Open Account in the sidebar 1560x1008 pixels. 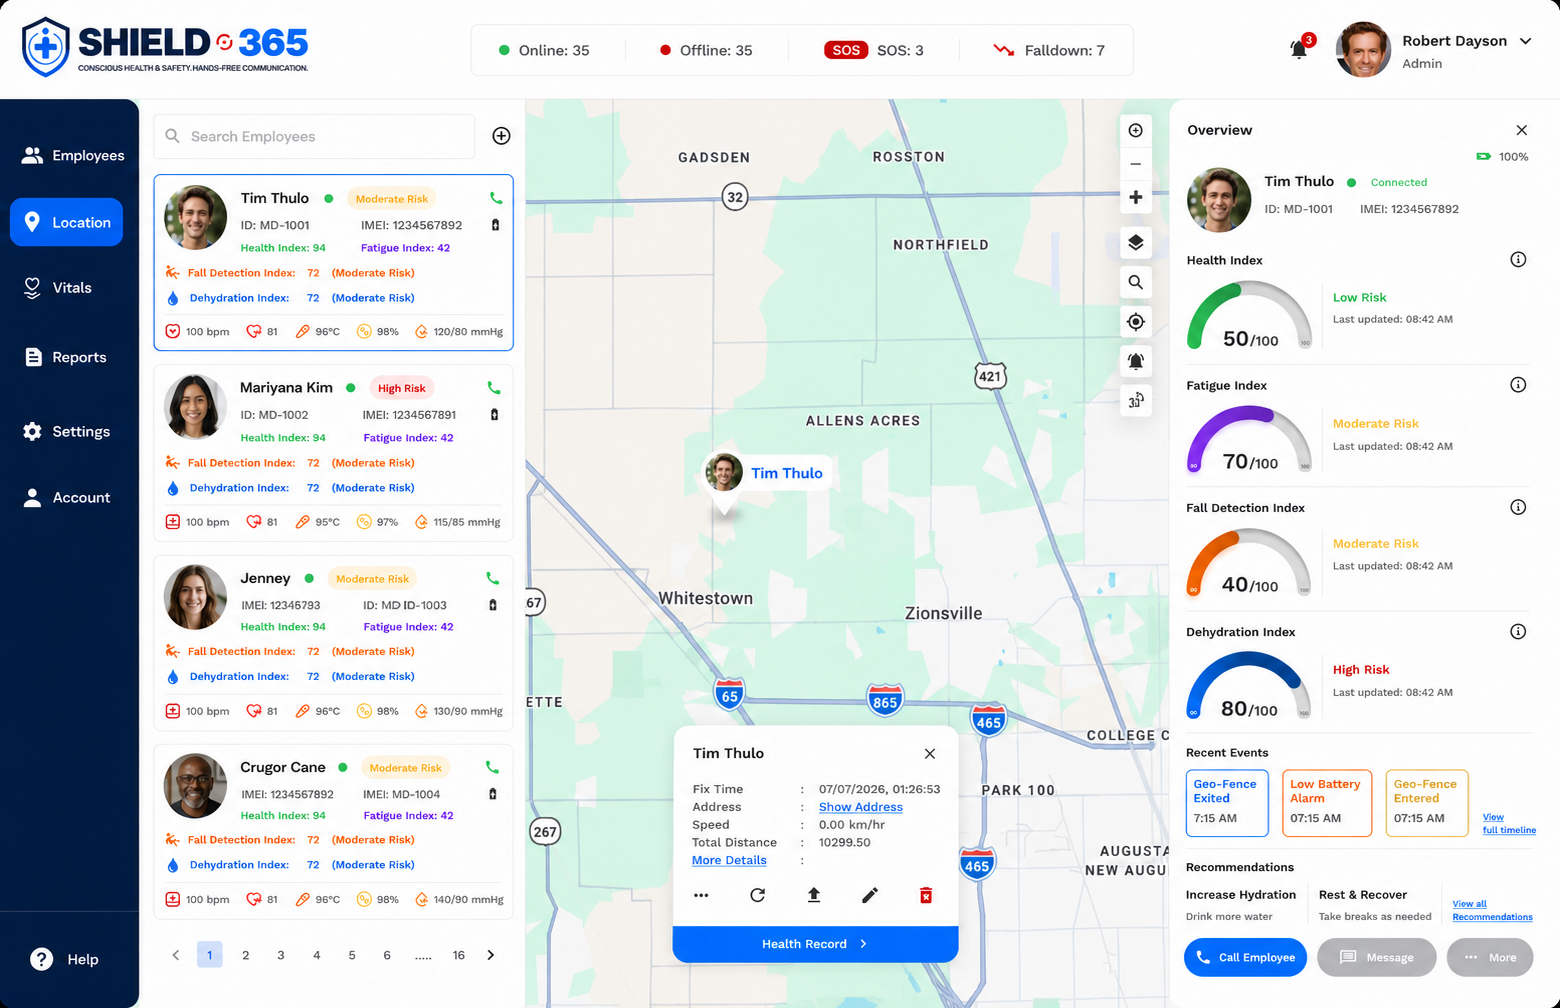[66, 497]
